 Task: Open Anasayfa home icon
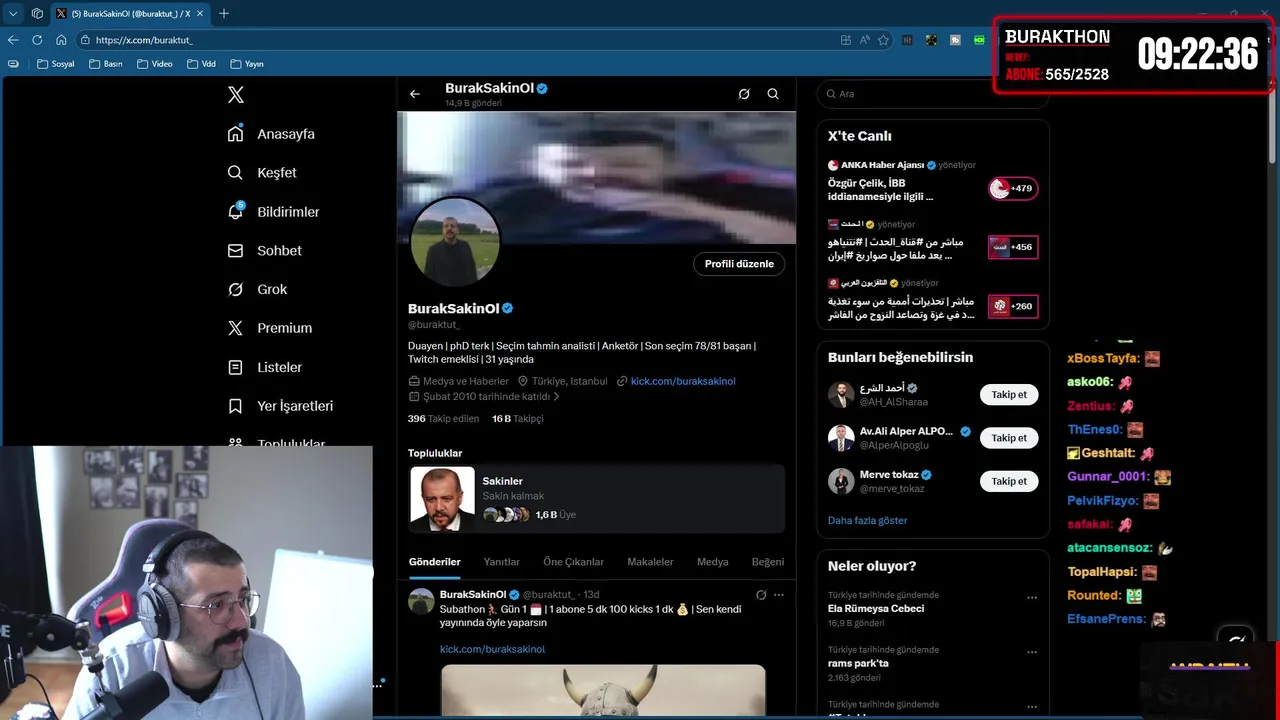(x=235, y=134)
